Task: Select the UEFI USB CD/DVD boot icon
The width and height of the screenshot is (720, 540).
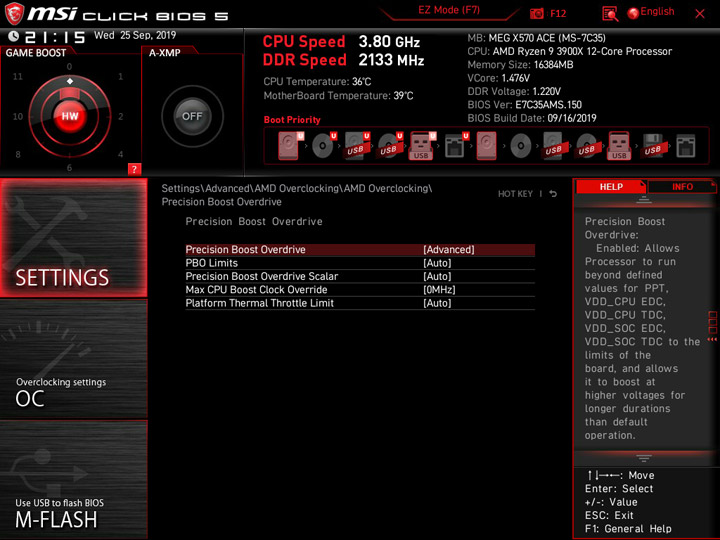Action: [x=390, y=146]
